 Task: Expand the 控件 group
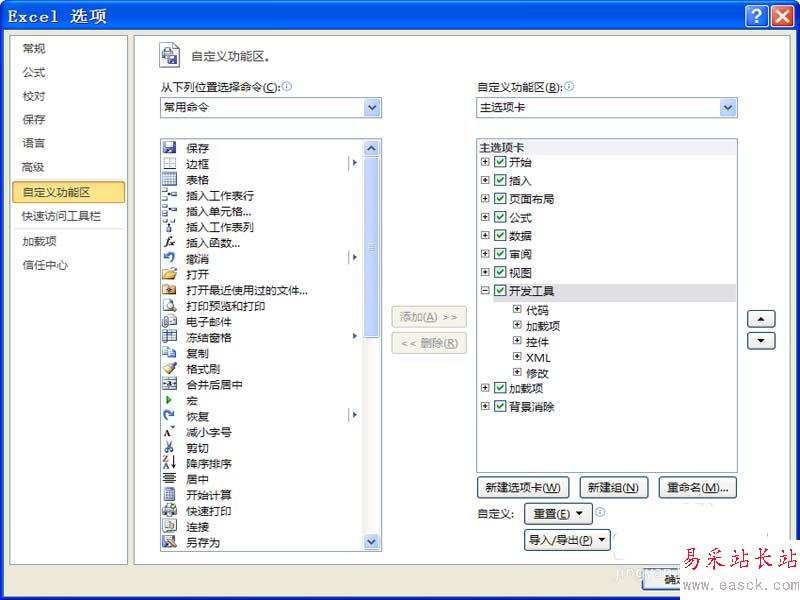[x=517, y=341]
